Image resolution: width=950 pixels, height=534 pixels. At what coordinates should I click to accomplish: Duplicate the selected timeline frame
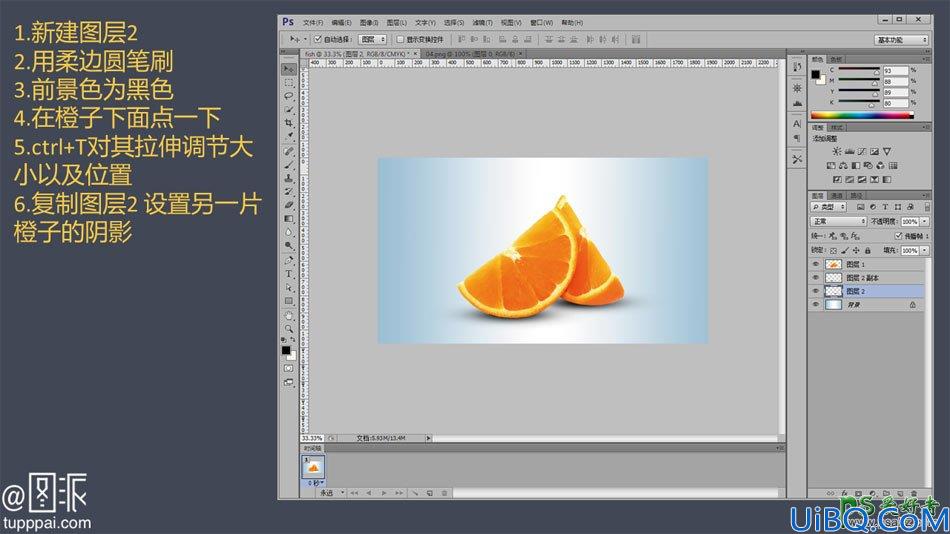pyautogui.click(x=430, y=493)
